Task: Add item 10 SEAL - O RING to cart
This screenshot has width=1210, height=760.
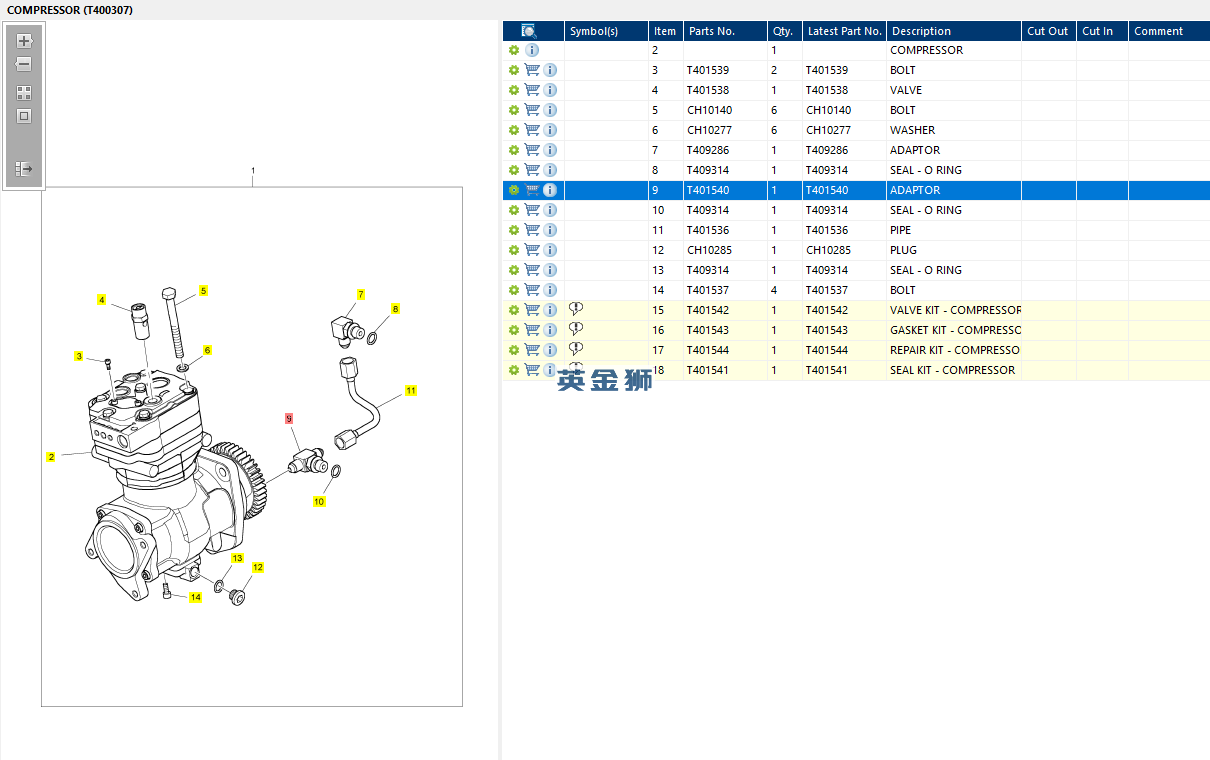Action: tap(532, 210)
